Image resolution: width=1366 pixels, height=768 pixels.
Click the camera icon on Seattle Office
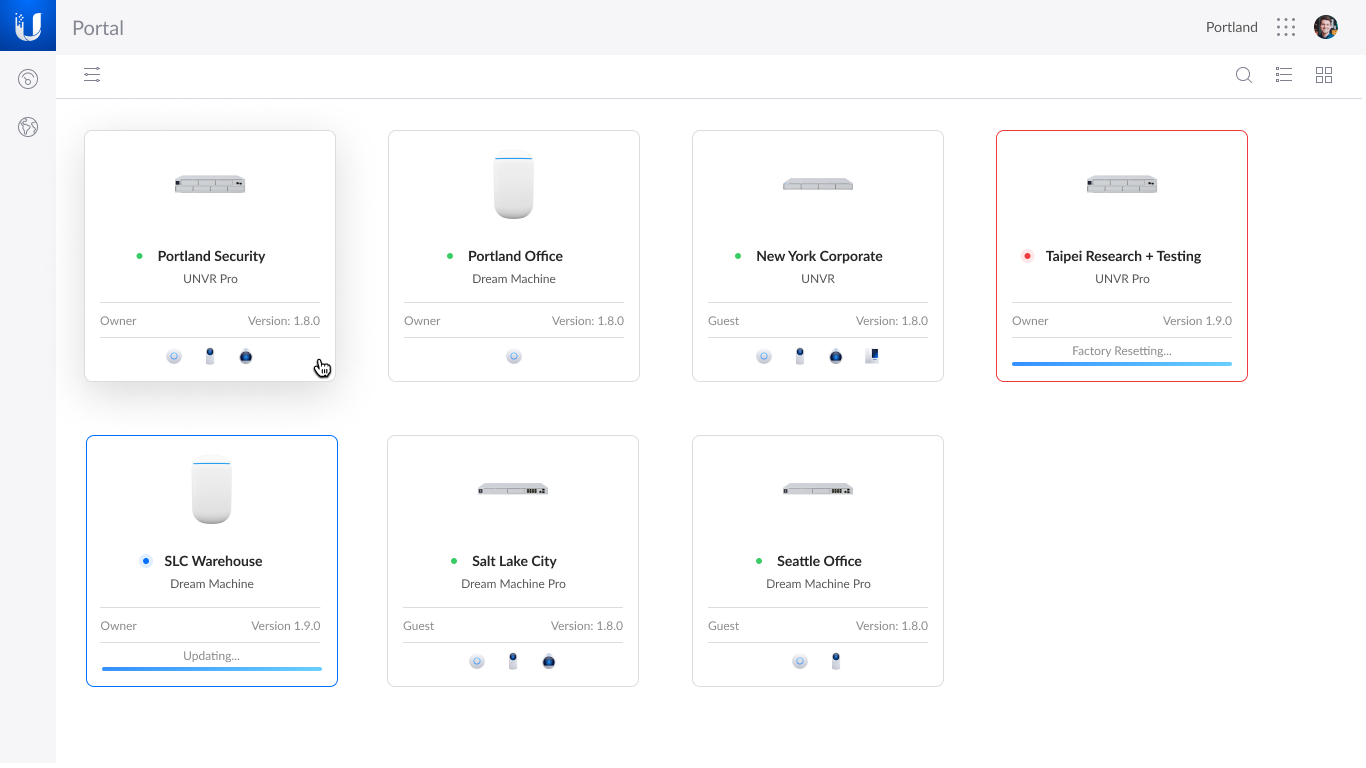(836, 661)
